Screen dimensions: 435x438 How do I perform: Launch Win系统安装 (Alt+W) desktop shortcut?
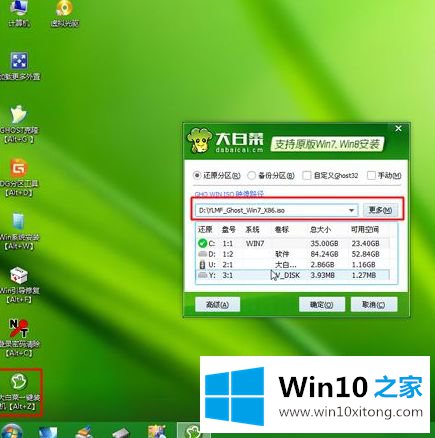(x=19, y=231)
